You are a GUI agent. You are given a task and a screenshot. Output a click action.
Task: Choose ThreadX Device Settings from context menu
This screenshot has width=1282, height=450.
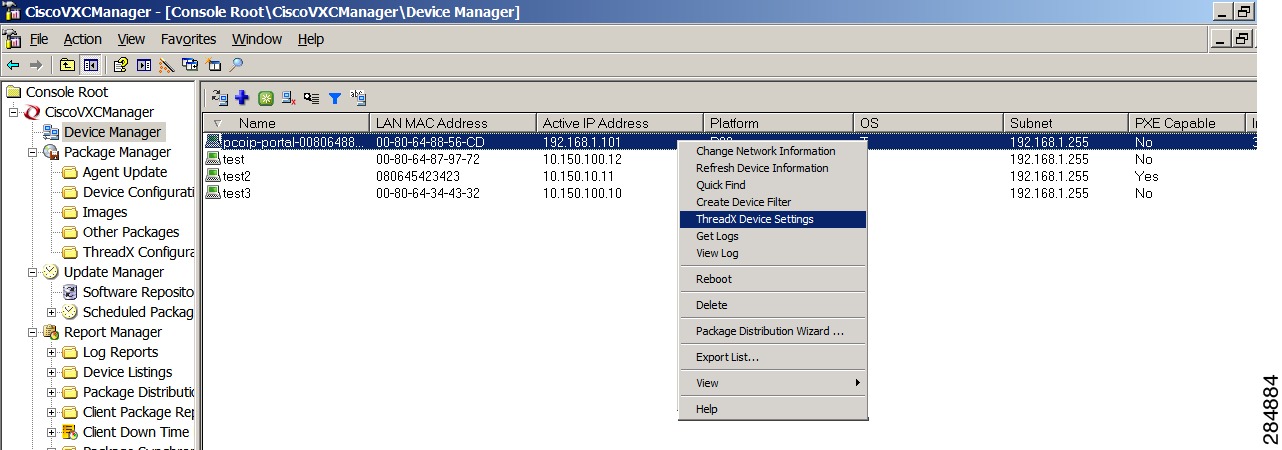click(x=773, y=219)
